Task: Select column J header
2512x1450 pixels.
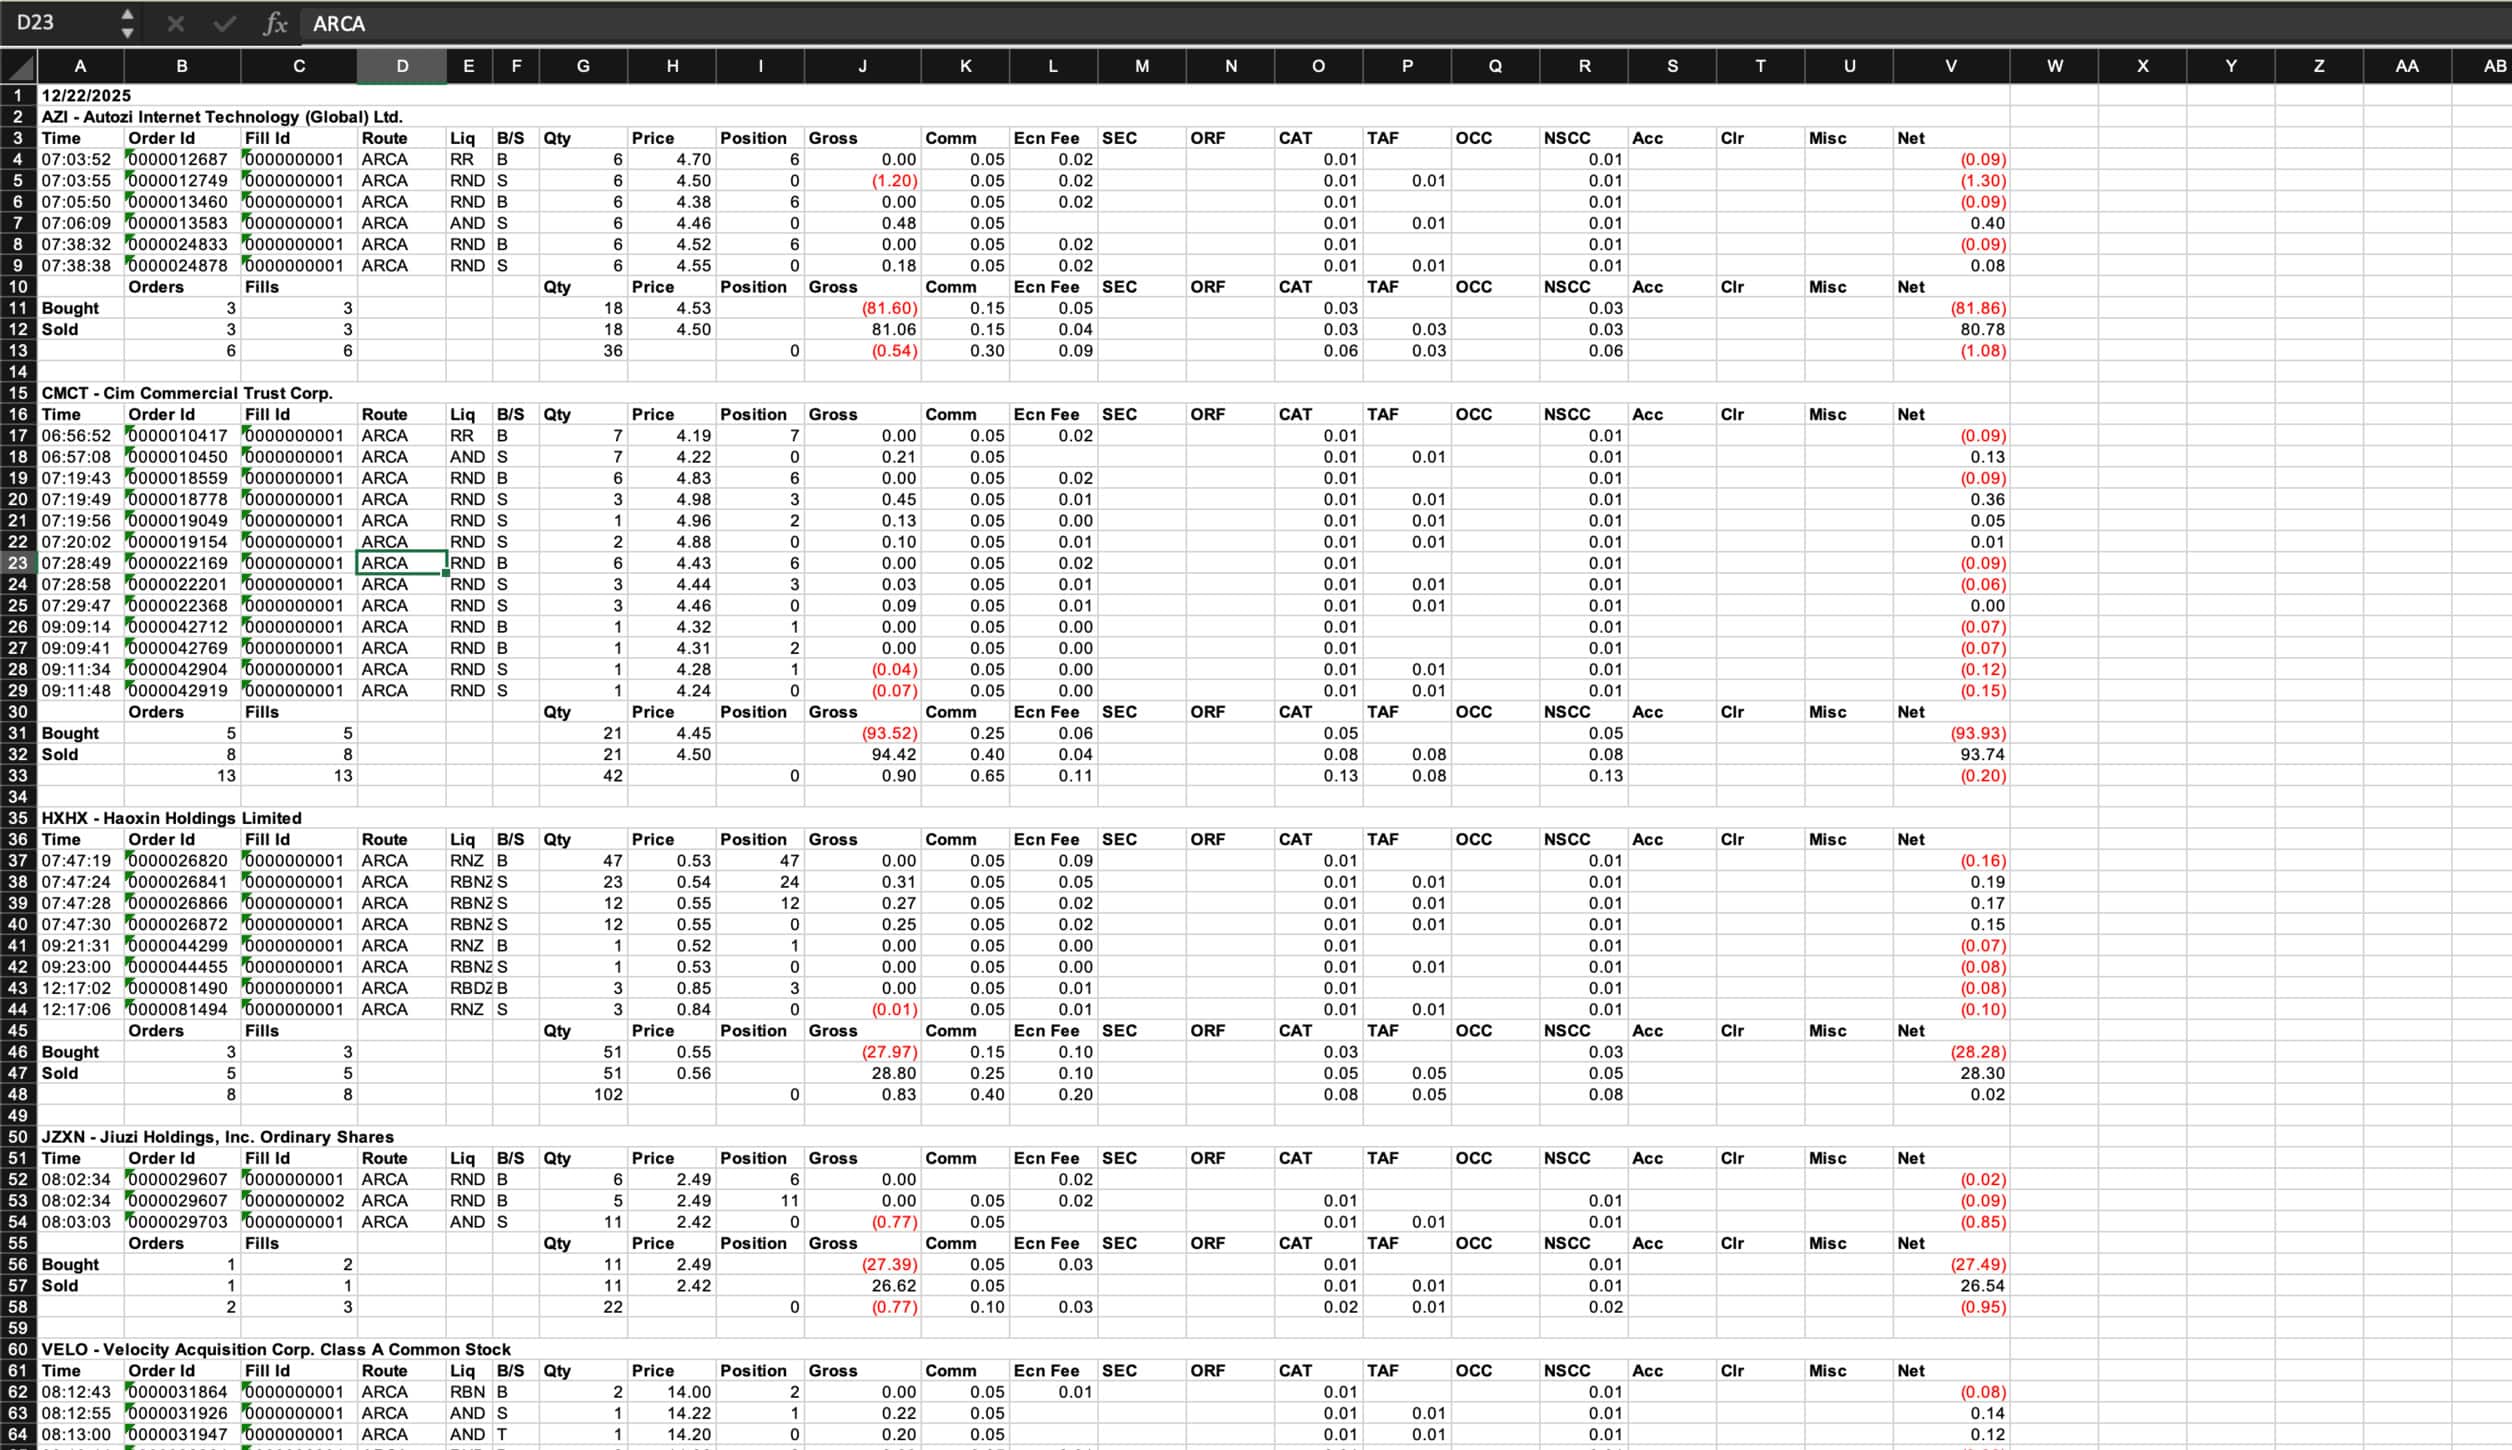Action: 862,67
